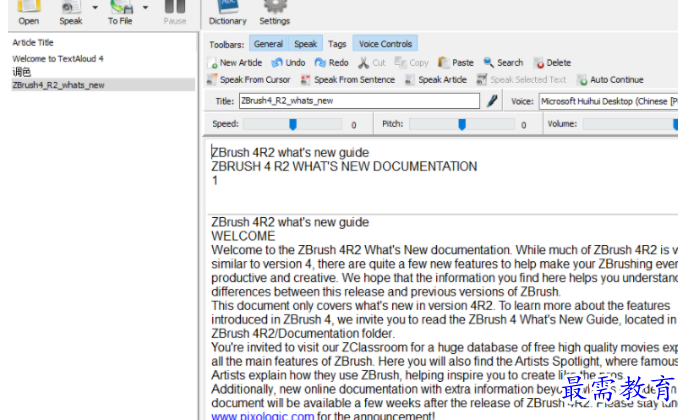This screenshot has height=420, width=683.
Task: Click the To File toolbar icon
Action: tap(120, 12)
